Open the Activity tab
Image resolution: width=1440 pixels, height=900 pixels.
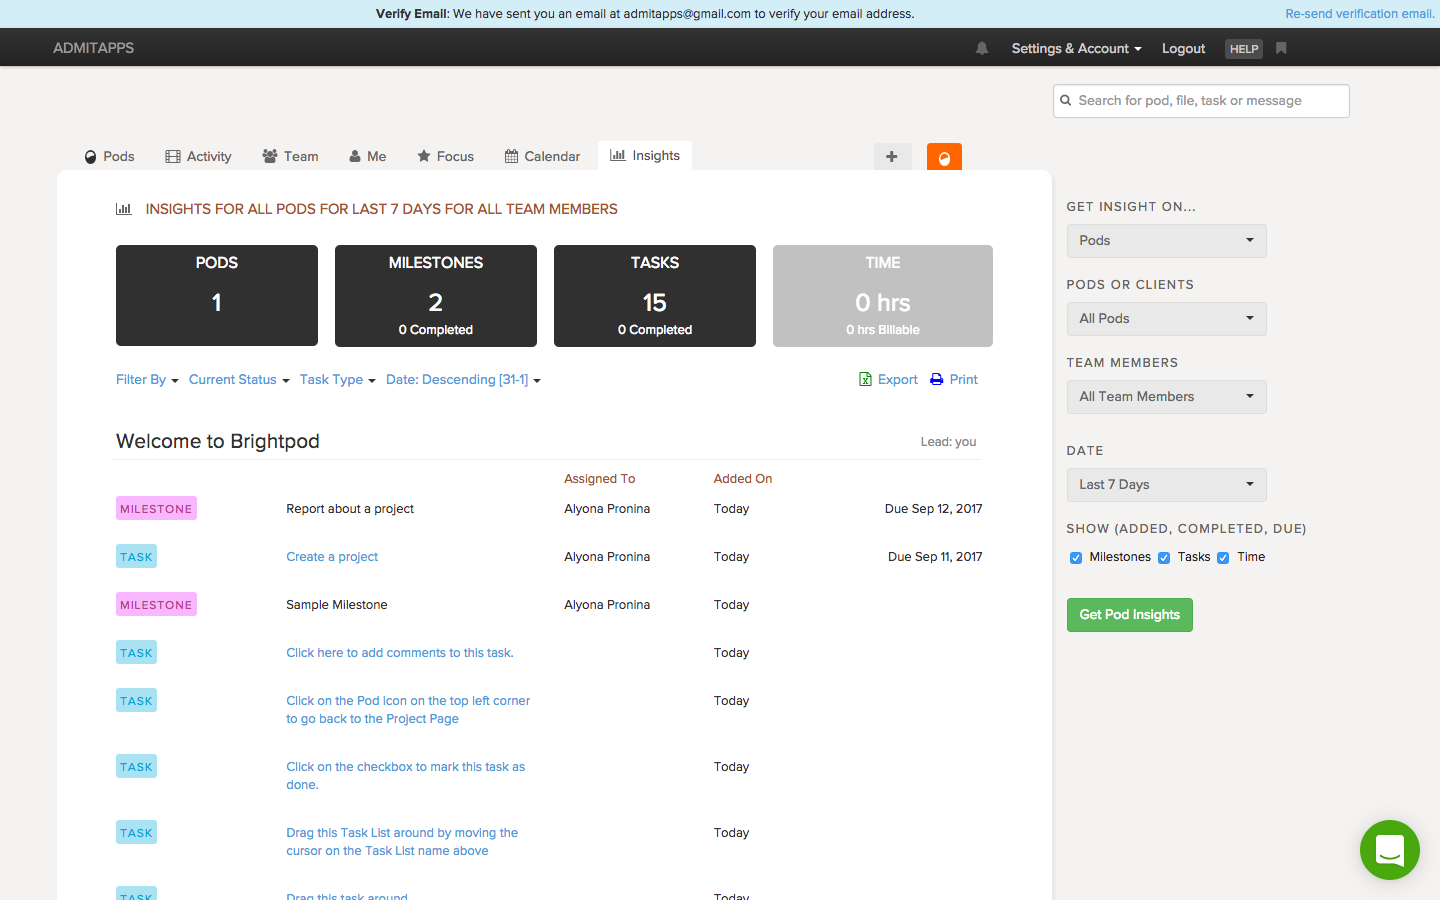coord(198,156)
